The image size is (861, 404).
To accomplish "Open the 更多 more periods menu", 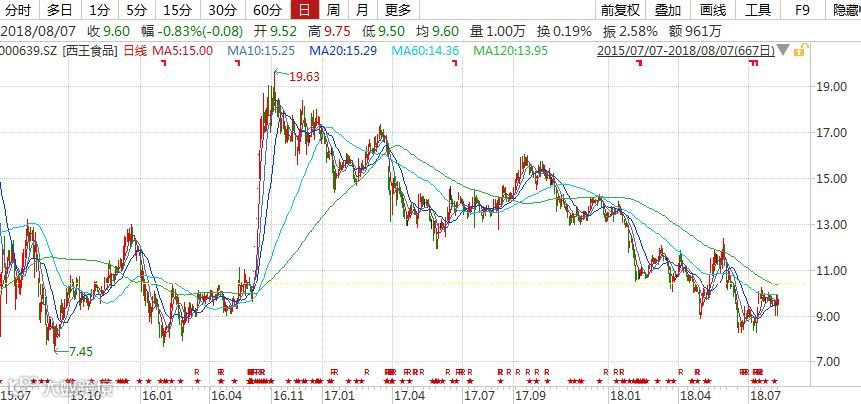I will click(x=398, y=10).
